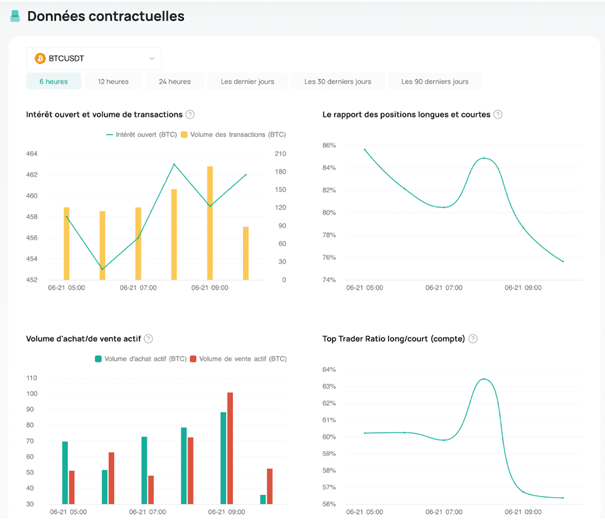This screenshot has width=605, height=526.
Task: Show Les 90 derniers jours data
Action: (434, 81)
